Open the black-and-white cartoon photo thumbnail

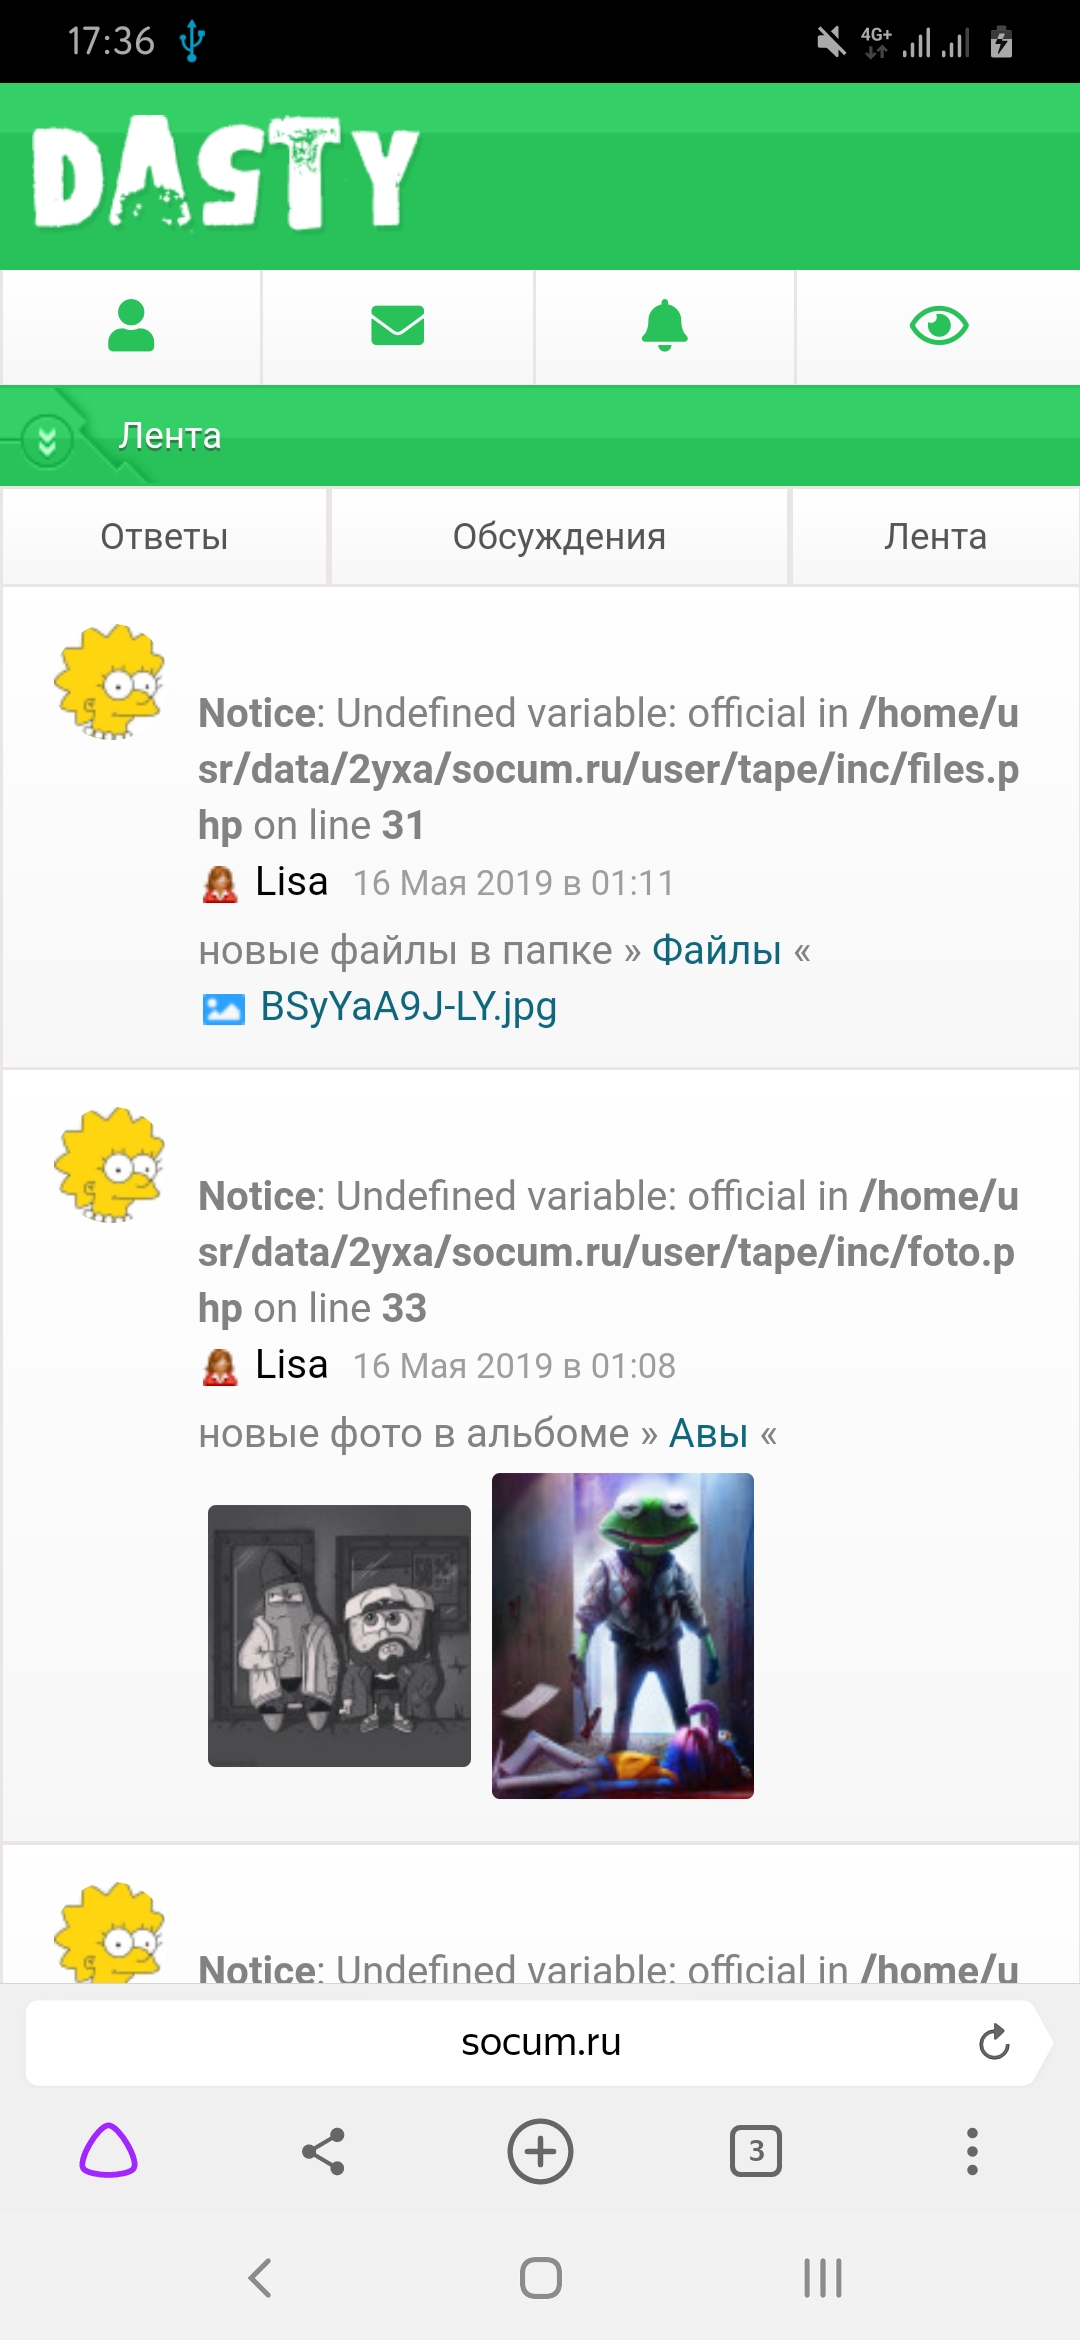[339, 1636]
